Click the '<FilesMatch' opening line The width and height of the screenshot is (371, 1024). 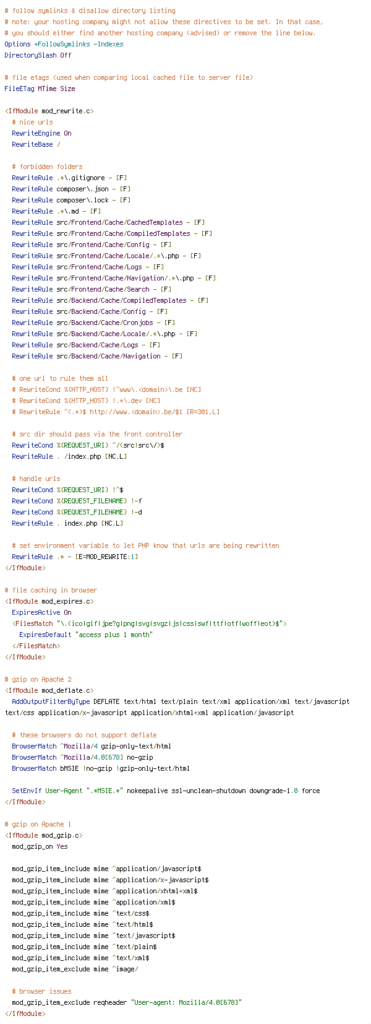point(149,623)
